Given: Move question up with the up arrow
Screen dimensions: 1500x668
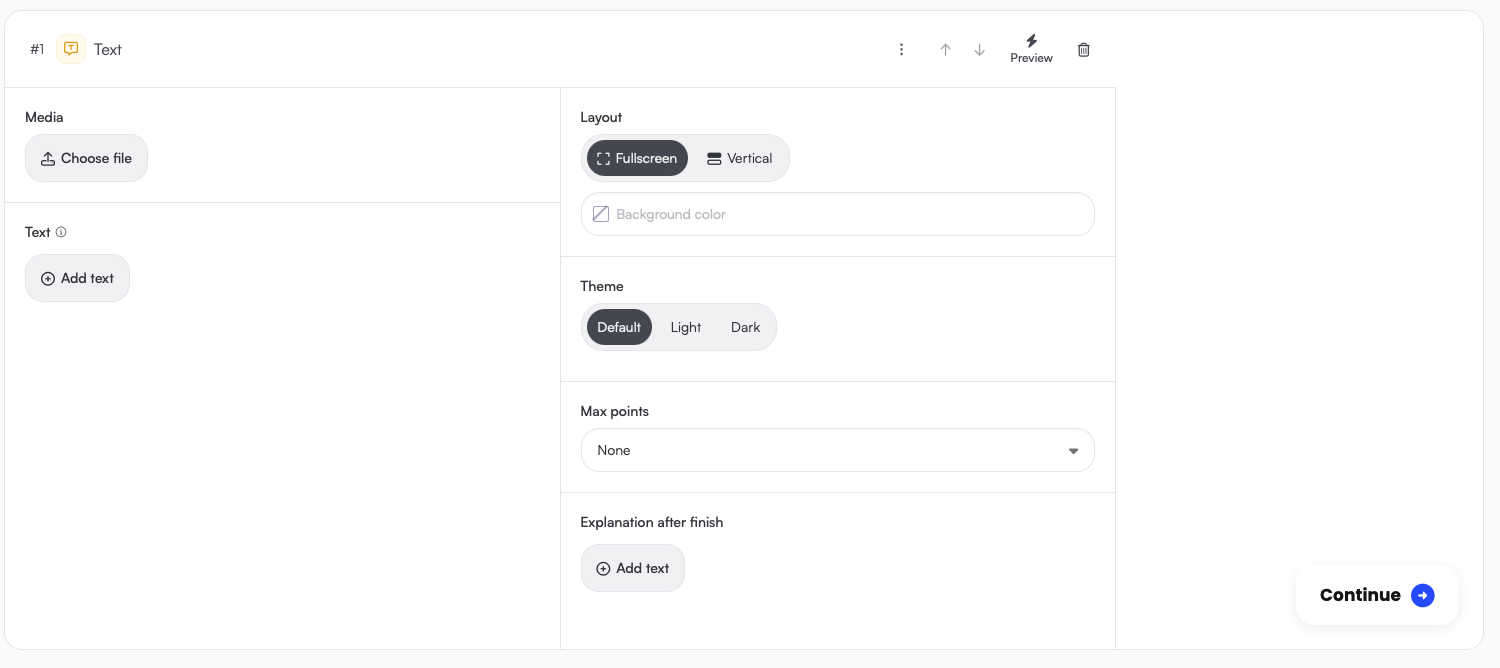Looking at the screenshot, I should (x=945, y=49).
